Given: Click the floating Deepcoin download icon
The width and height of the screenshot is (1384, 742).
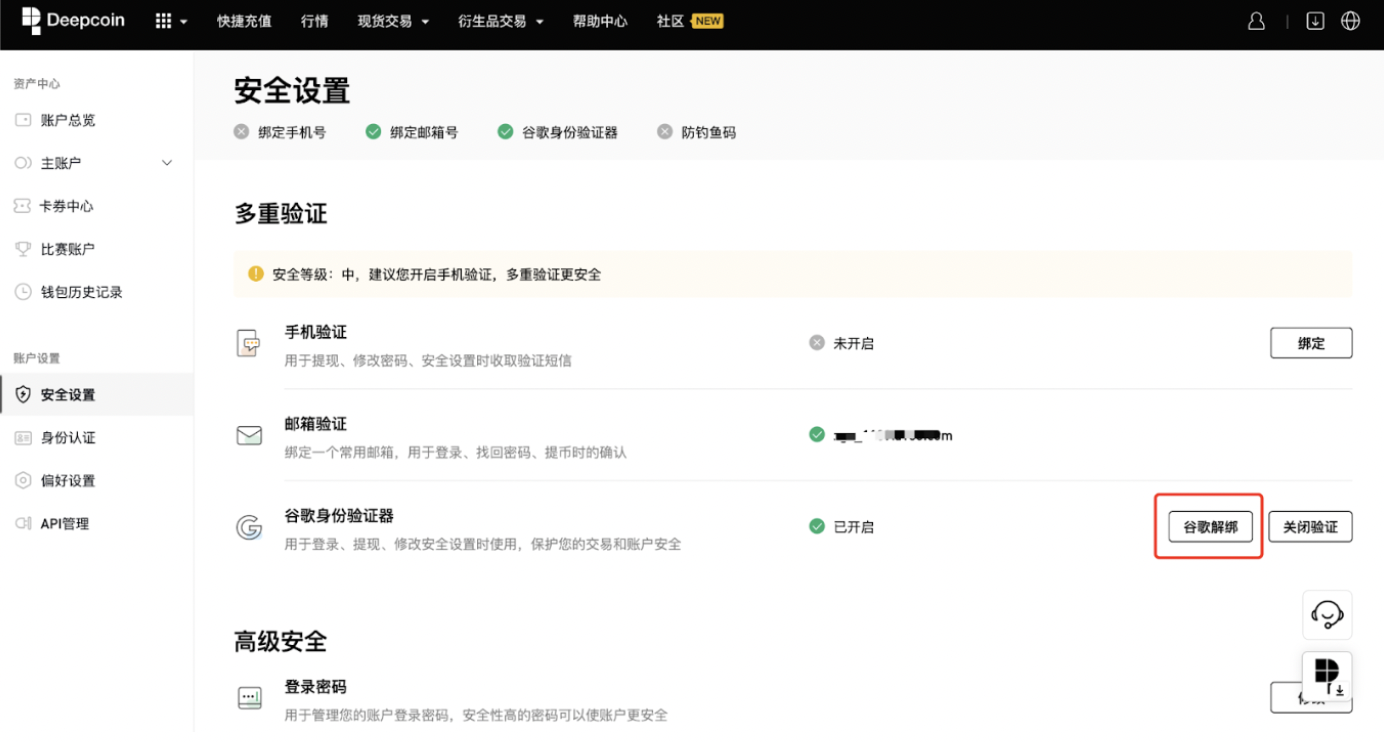Looking at the screenshot, I should (x=1327, y=676).
